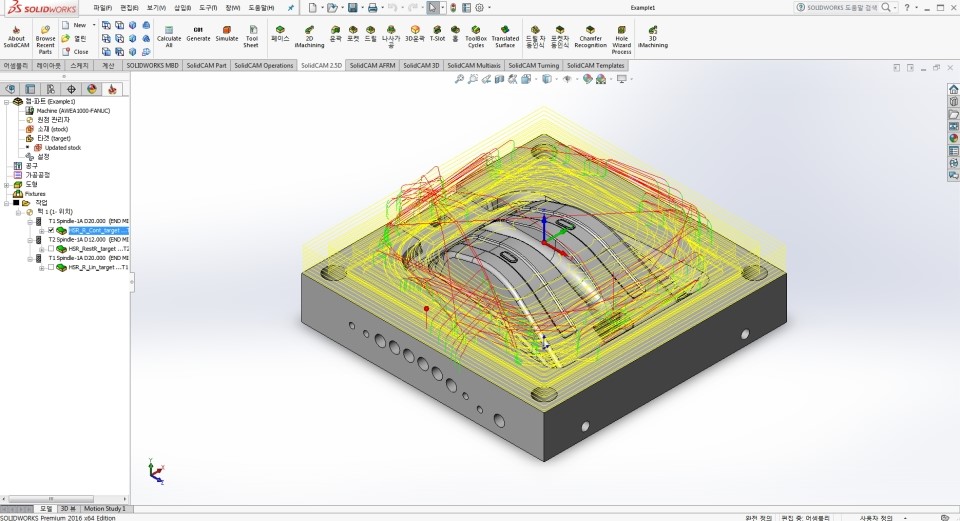This screenshot has width=960, height=521.
Task: Open the ConfigurationManager tab icon
Action: 51,89
